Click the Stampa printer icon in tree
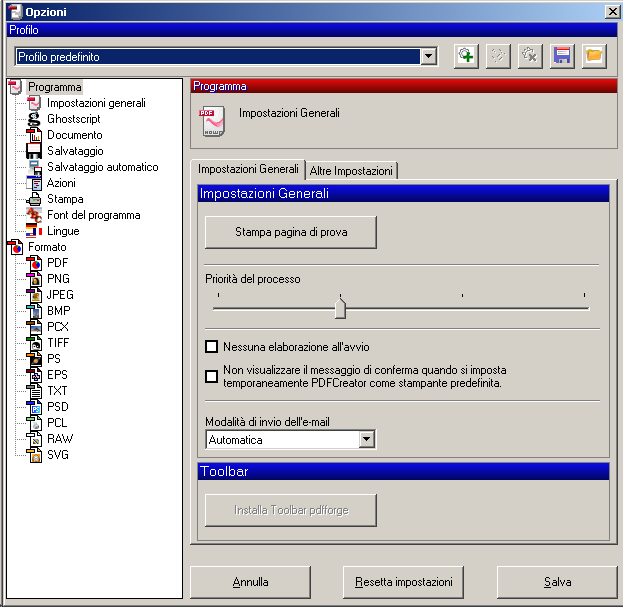 (x=34, y=199)
